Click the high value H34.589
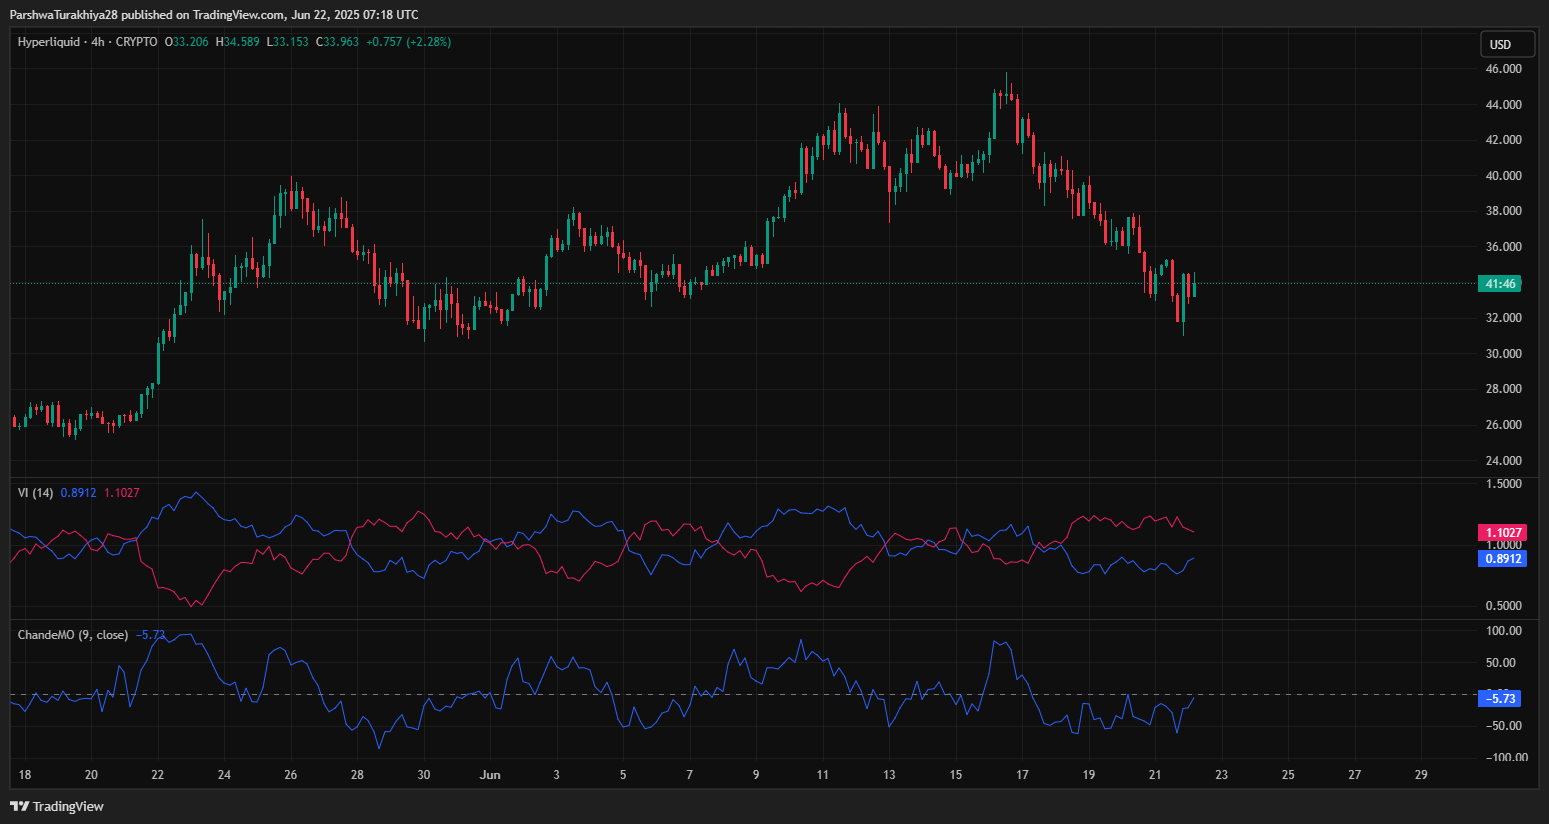 coord(238,42)
